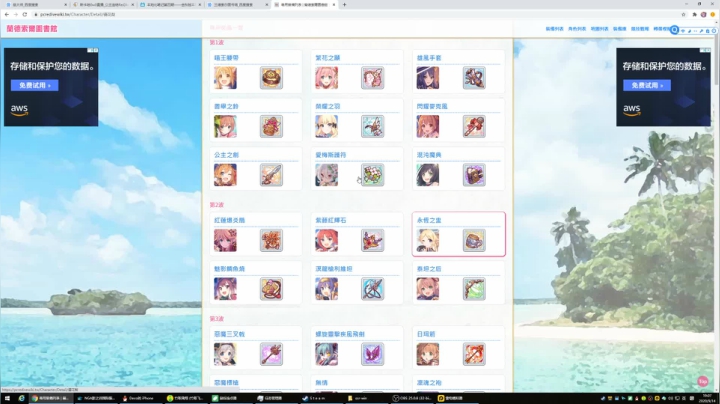
Task: Open 裝備列表 in the site navigation
Action: tap(554, 29)
